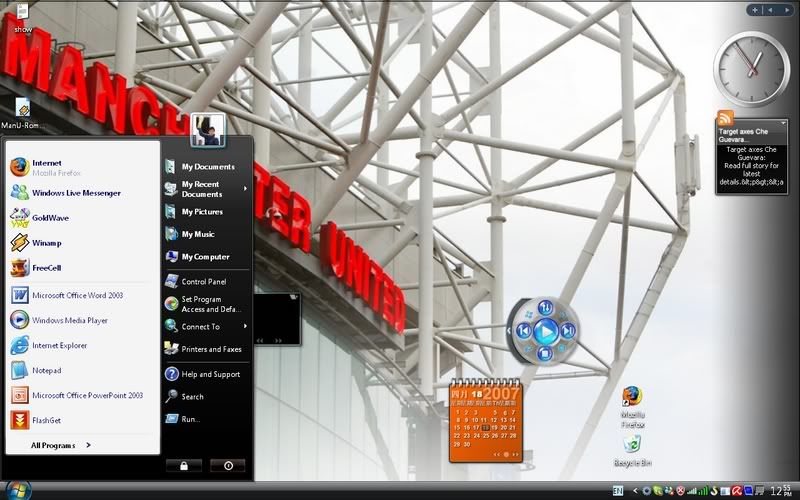Click the power button in Start menu
The height and width of the screenshot is (500, 800).
tap(228, 465)
